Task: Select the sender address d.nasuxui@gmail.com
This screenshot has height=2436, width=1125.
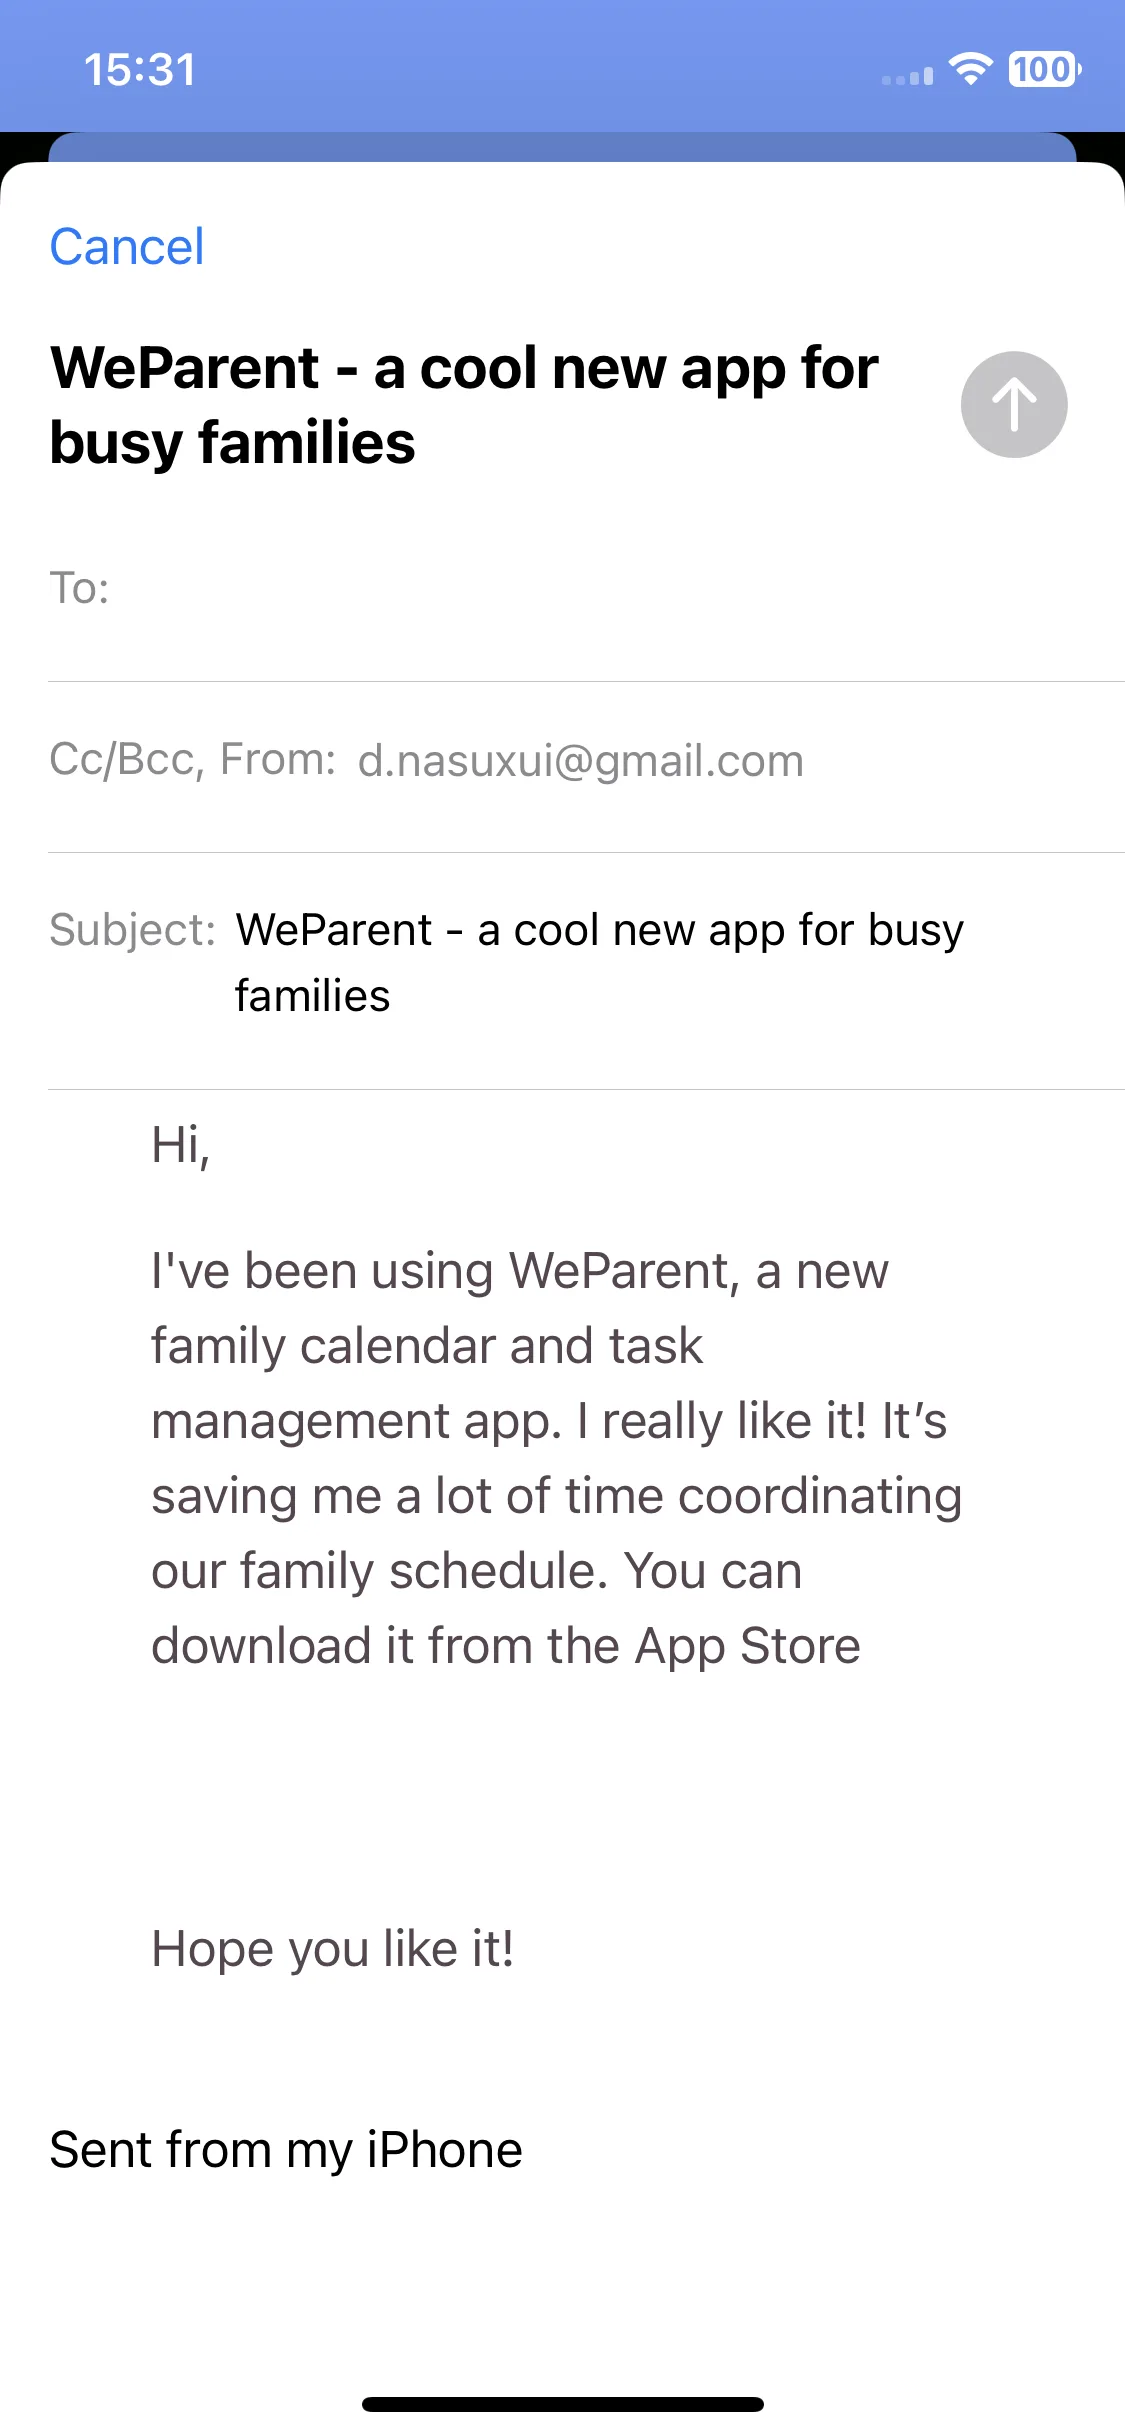Action: pyautogui.click(x=581, y=761)
